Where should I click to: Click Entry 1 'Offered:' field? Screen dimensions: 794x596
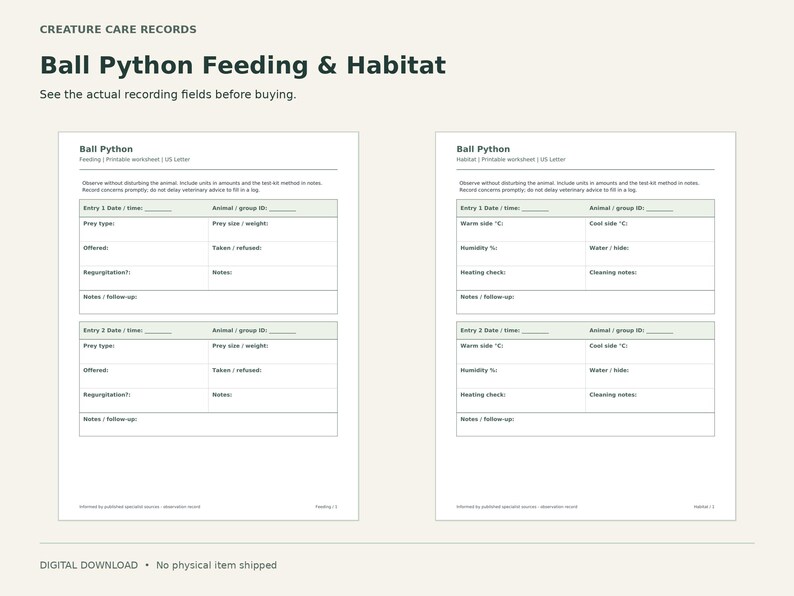[144, 254]
